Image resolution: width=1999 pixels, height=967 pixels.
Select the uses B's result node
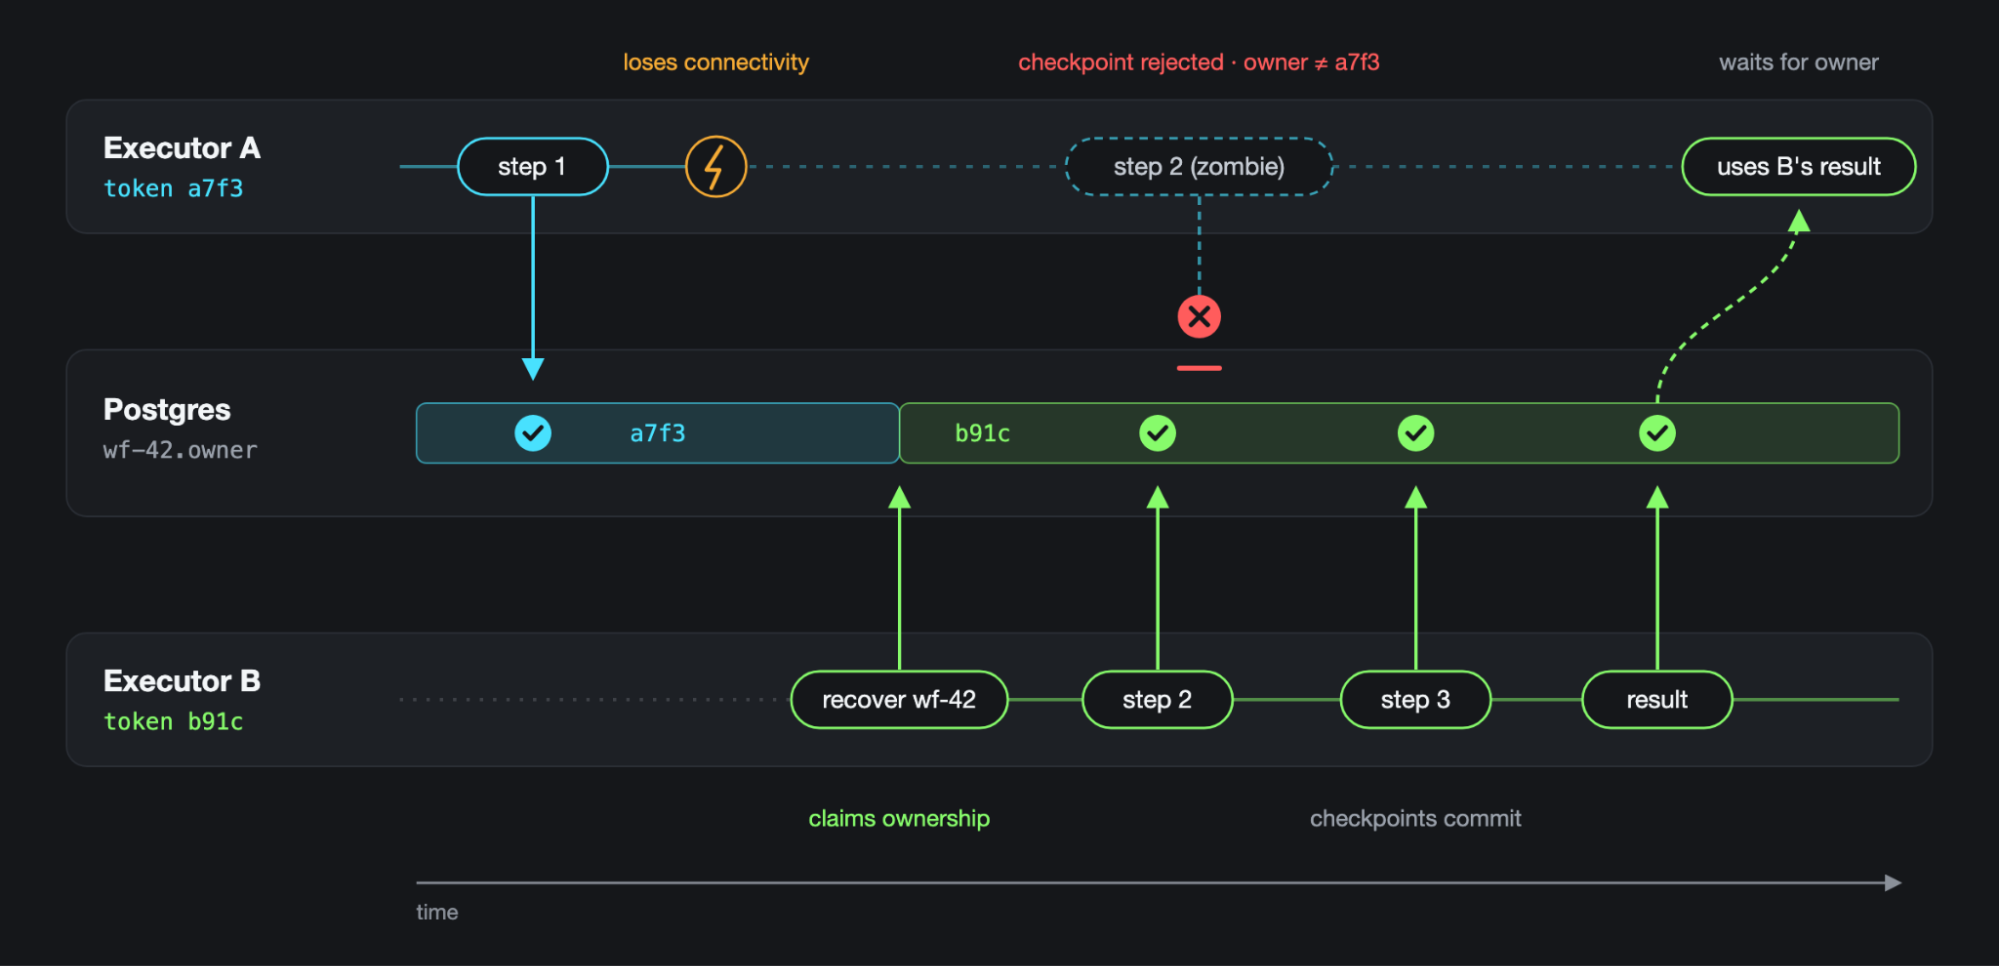[x=1799, y=166]
